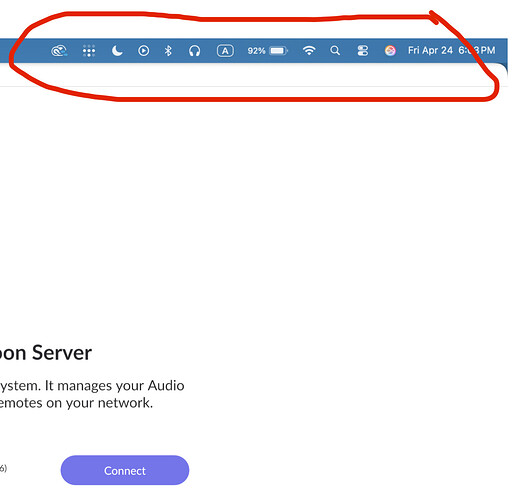
Task: Click the 92% battery percentage text
Action: [256, 51]
